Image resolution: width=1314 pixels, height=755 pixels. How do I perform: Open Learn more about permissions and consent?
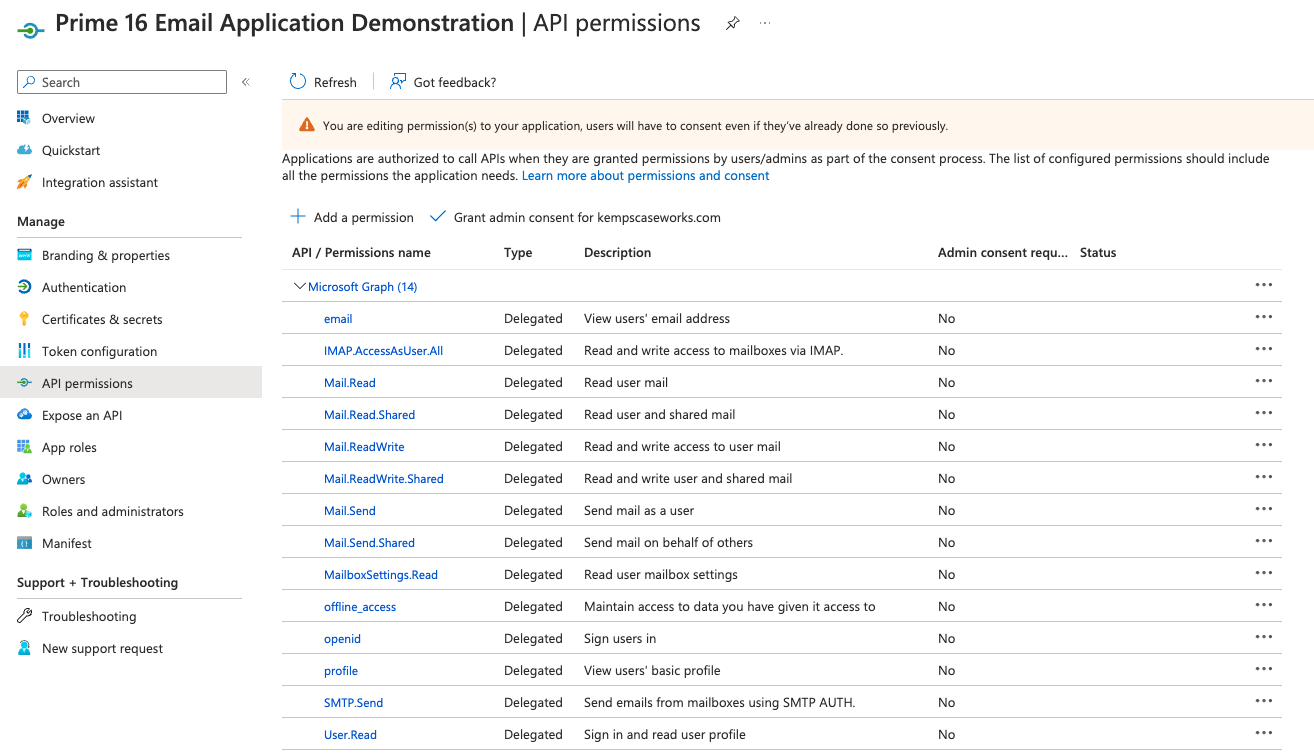pyautogui.click(x=645, y=175)
